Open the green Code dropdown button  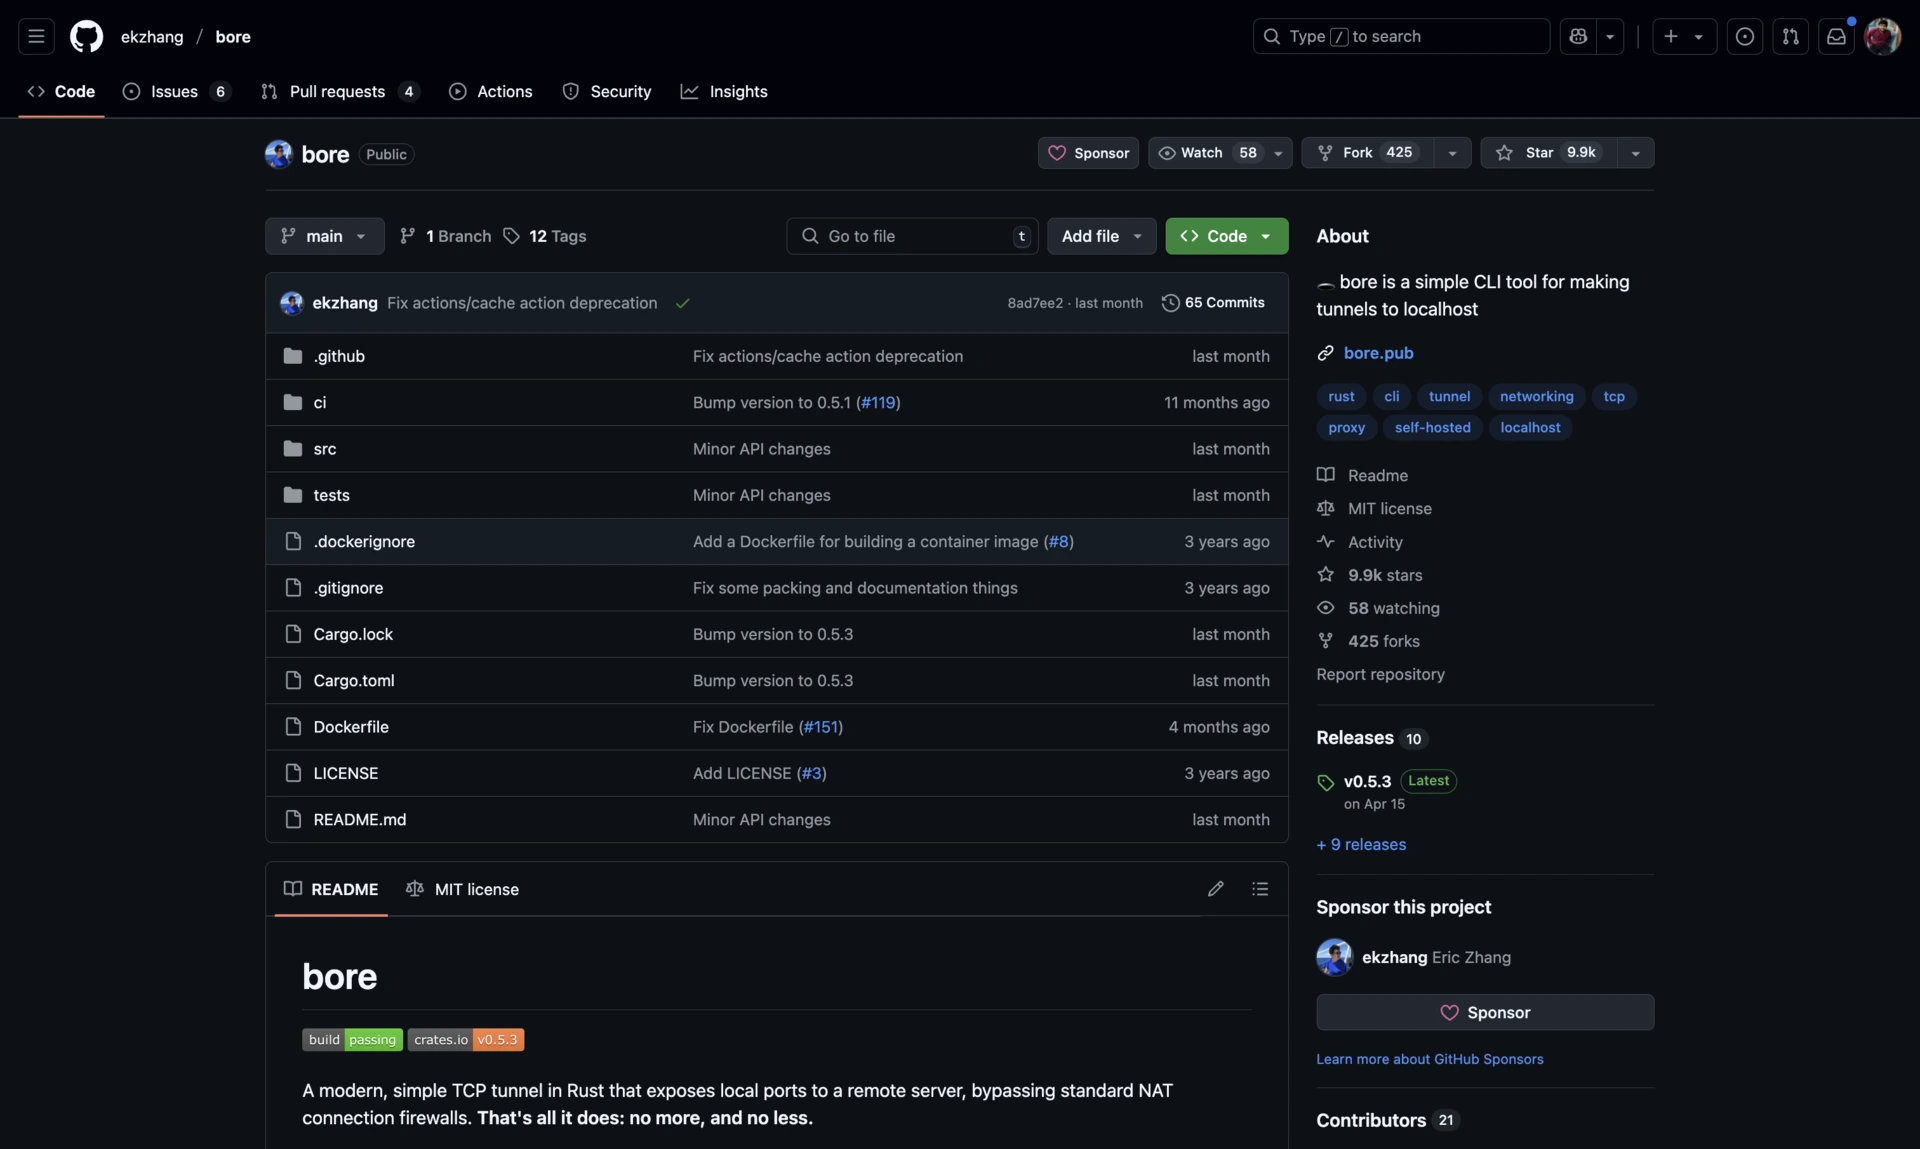[x=1226, y=236]
